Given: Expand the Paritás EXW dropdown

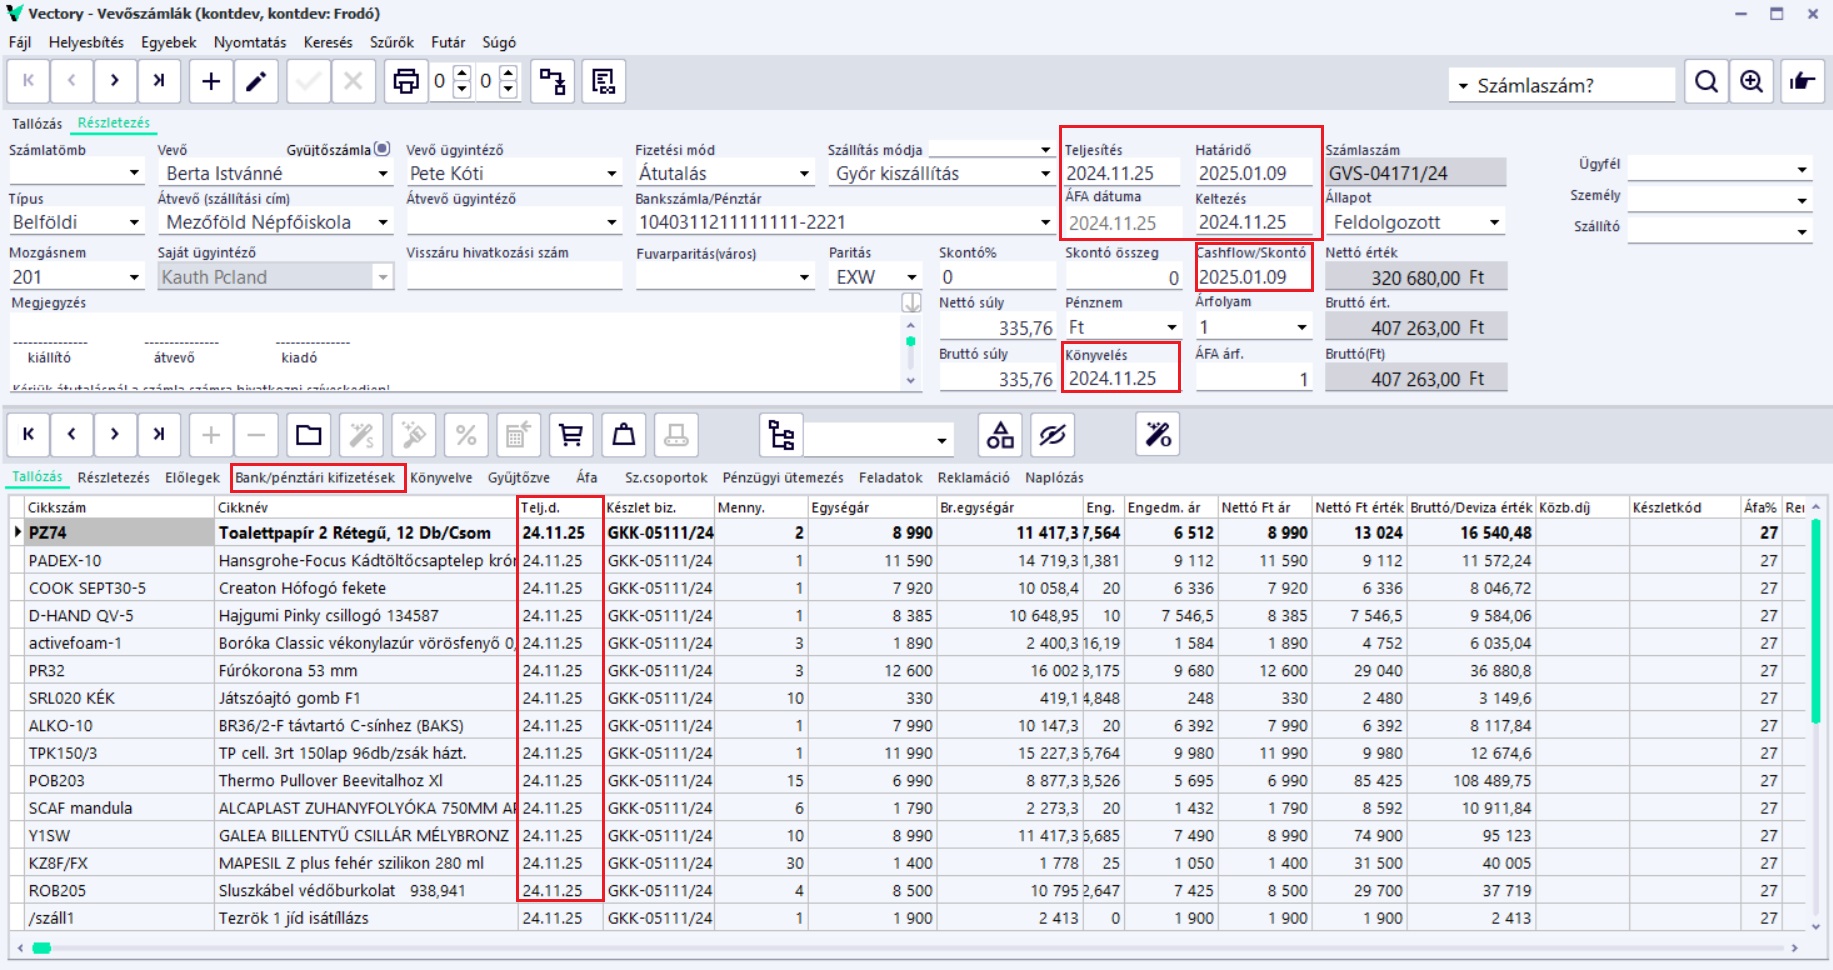Looking at the screenshot, I should click(912, 277).
